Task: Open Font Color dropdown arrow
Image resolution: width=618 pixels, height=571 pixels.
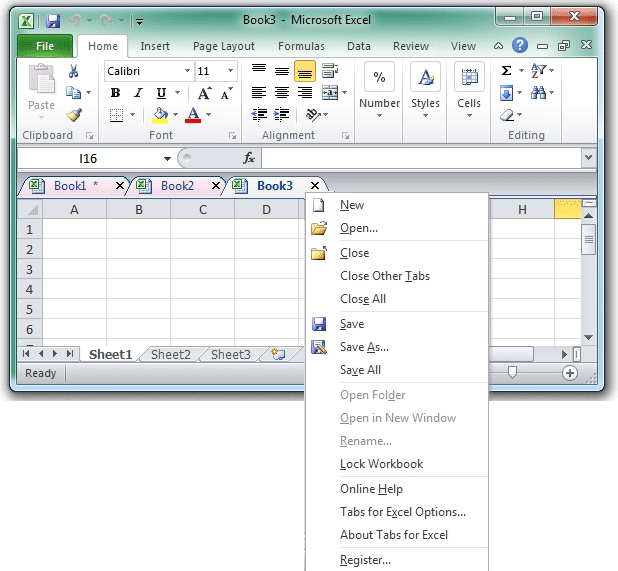Action: point(208,115)
